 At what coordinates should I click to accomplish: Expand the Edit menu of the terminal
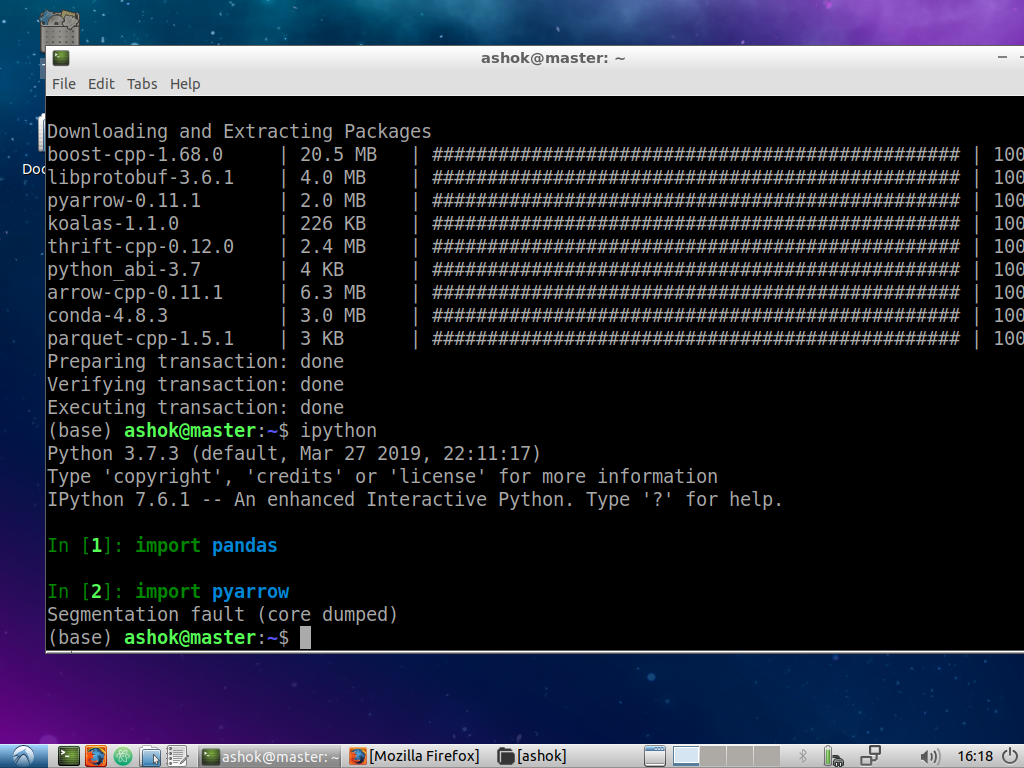click(100, 84)
